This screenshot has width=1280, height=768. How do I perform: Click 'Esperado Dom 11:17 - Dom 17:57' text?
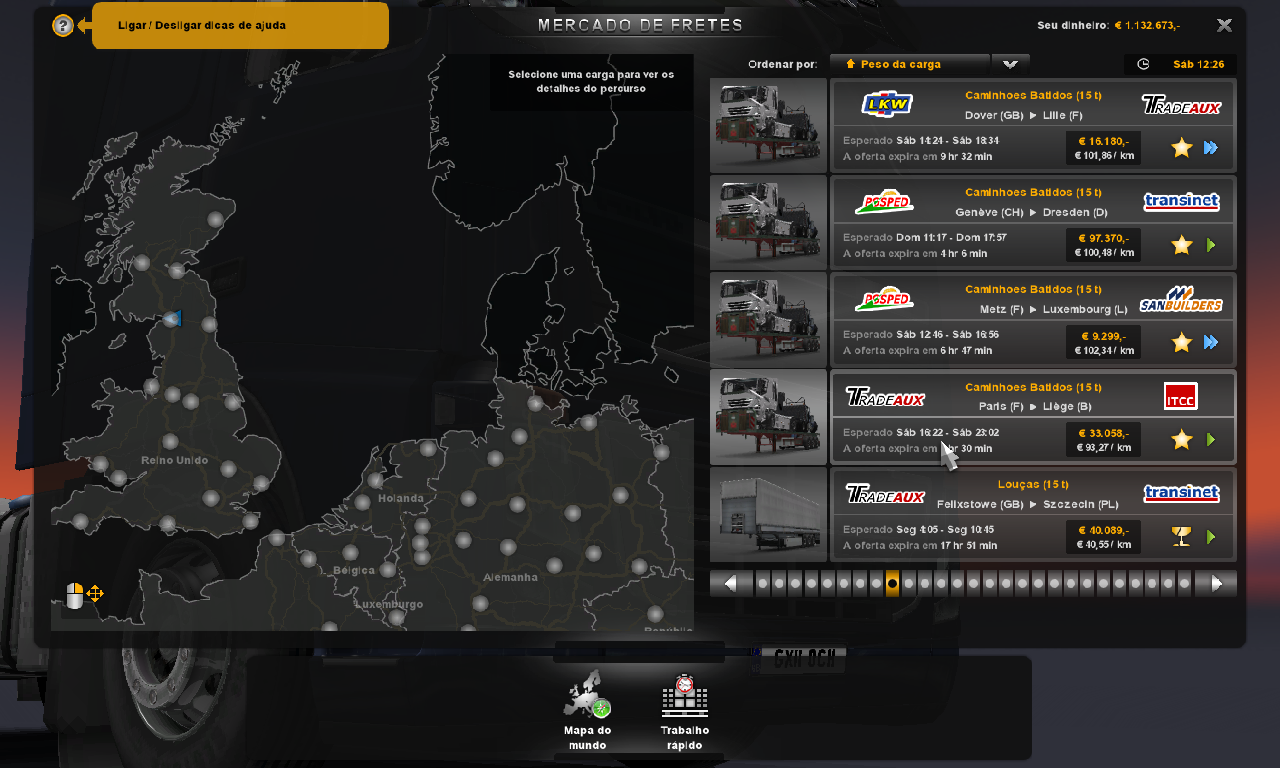coord(925,238)
